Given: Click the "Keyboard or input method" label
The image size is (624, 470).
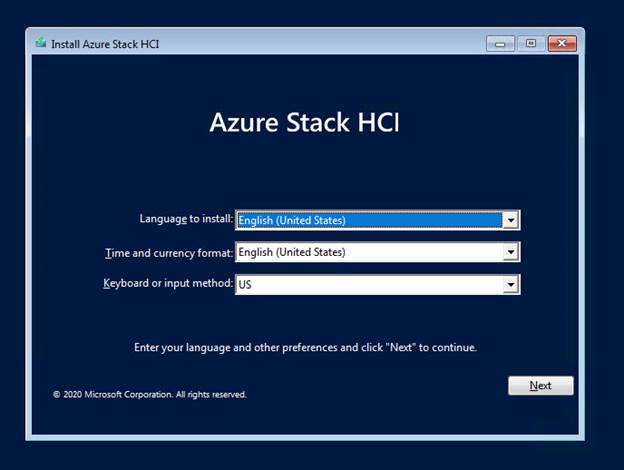Looking at the screenshot, I should pos(168,283).
